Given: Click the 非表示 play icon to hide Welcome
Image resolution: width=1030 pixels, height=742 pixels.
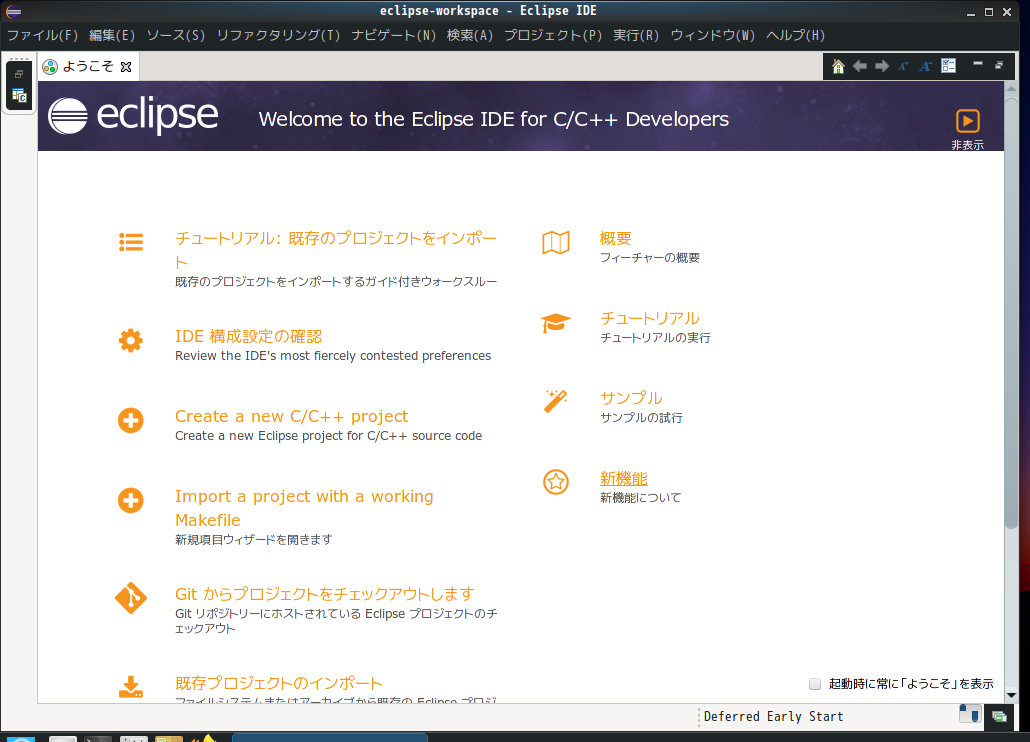Looking at the screenshot, I should (x=967, y=121).
